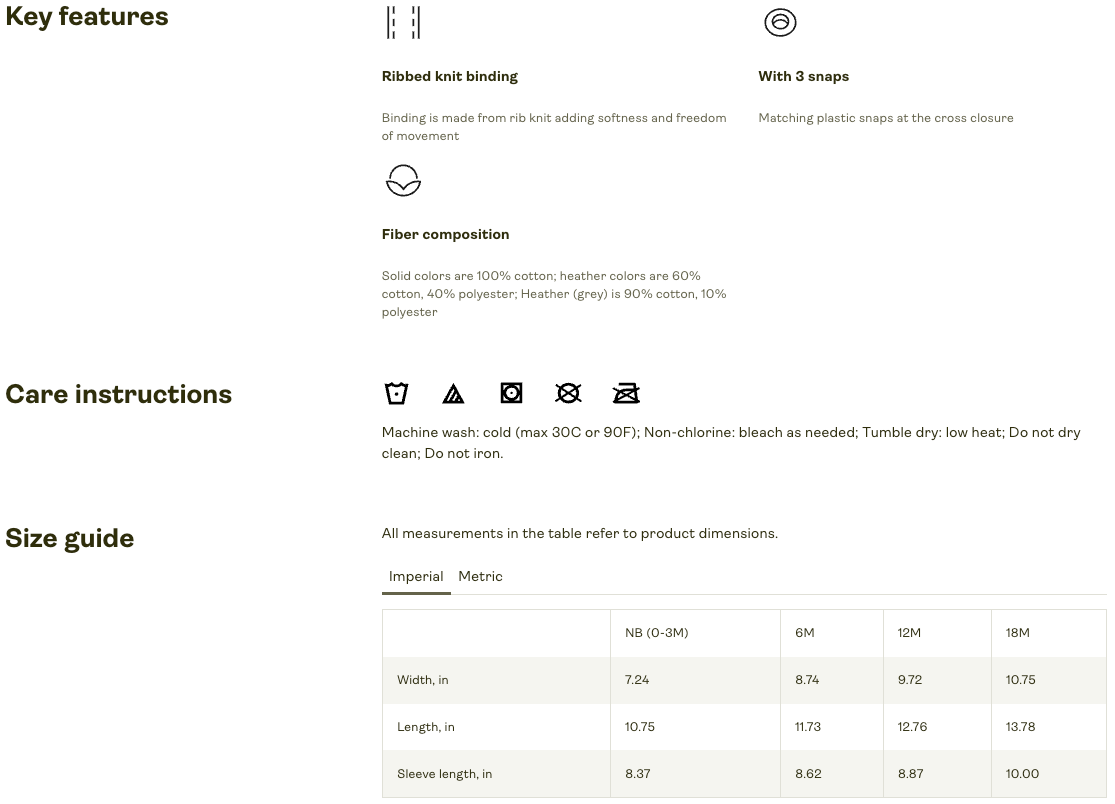Viewport: 1115px width, 804px height.
Task: Click the non-chlorine bleach triangle icon
Action: (453, 394)
